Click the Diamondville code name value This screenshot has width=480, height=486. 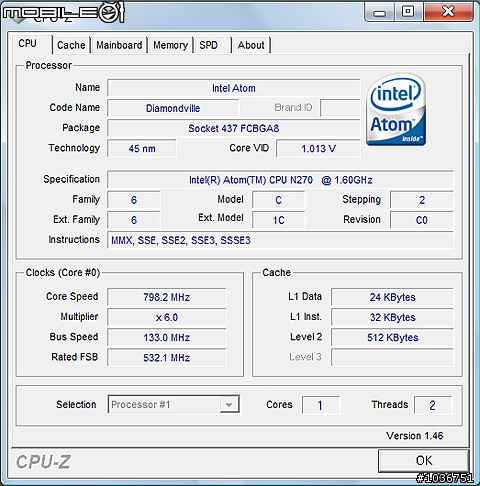coord(173,108)
